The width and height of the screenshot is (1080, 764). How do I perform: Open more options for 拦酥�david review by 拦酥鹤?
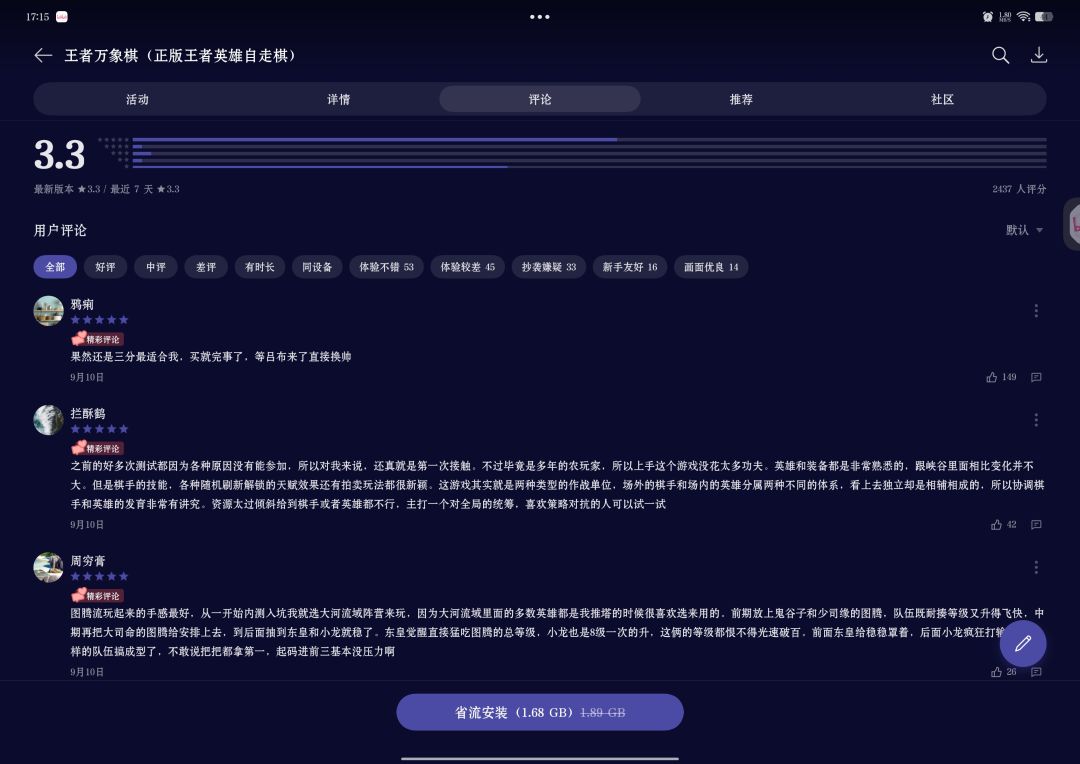click(x=1036, y=420)
